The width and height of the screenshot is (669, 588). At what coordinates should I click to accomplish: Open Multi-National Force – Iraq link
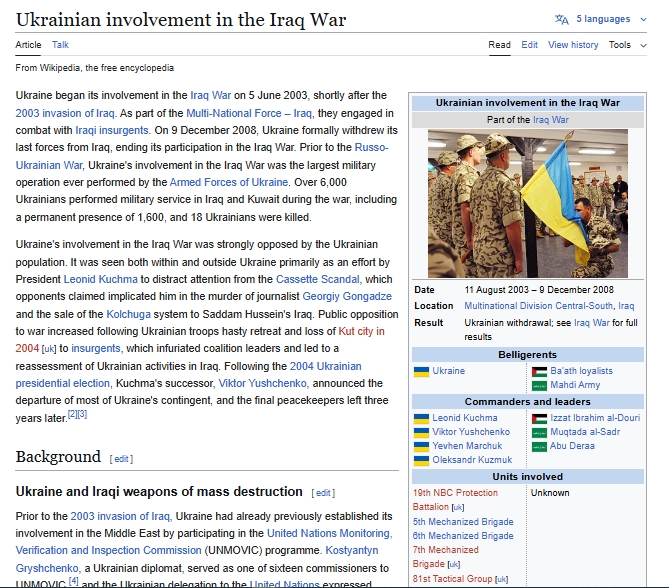[249, 113]
